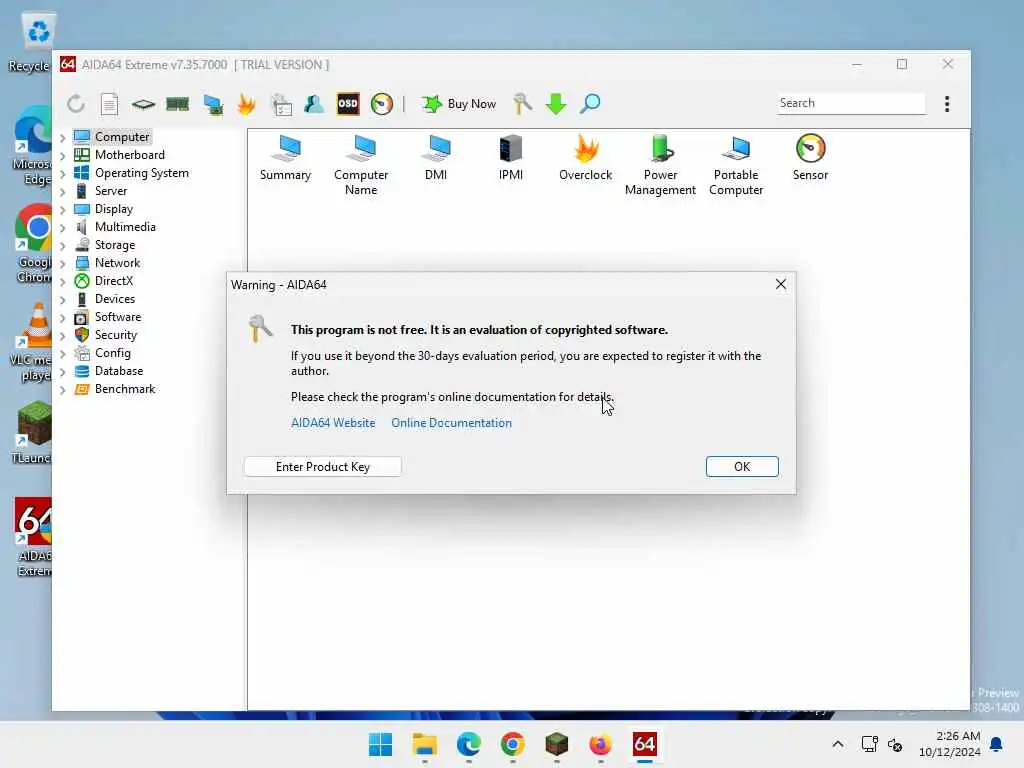Click OK in the Warning dialog
1024x768 pixels.
tap(742, 466)
